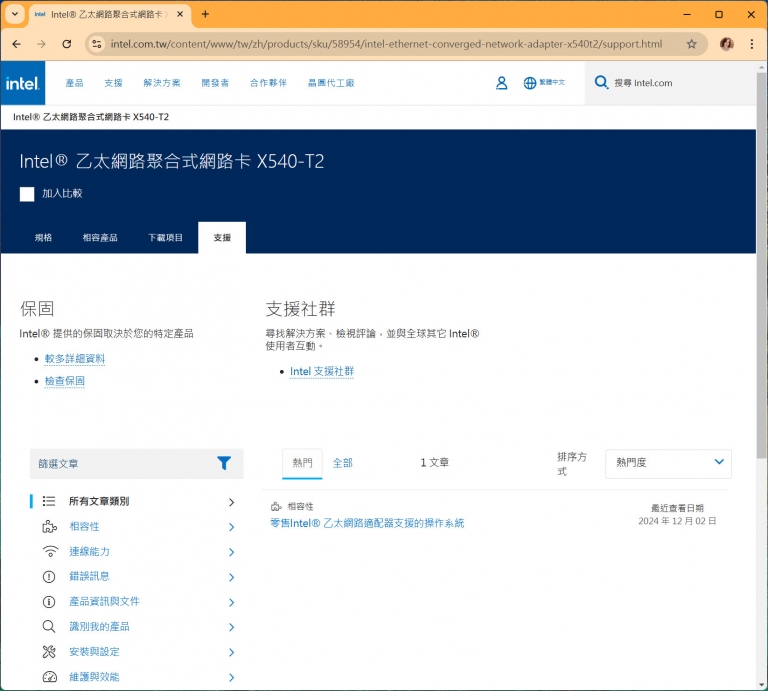Click the breadcrumb Intel® 乙太網路聚合式網路卡 X540-T2

(x=91, y=117)
